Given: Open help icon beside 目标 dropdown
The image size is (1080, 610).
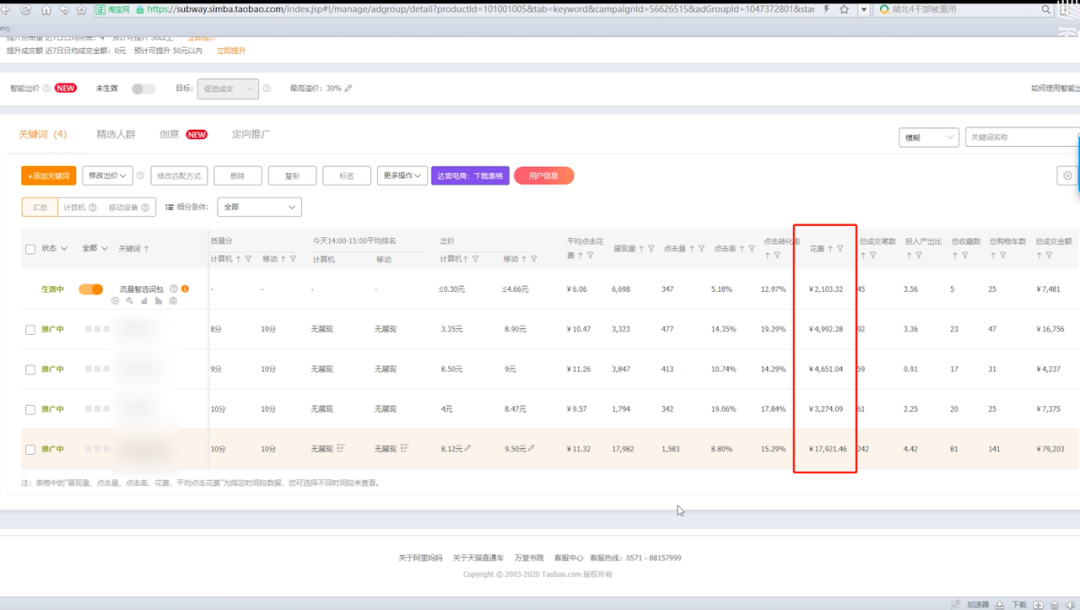Looking at the screenshot, I should point(267,88).
